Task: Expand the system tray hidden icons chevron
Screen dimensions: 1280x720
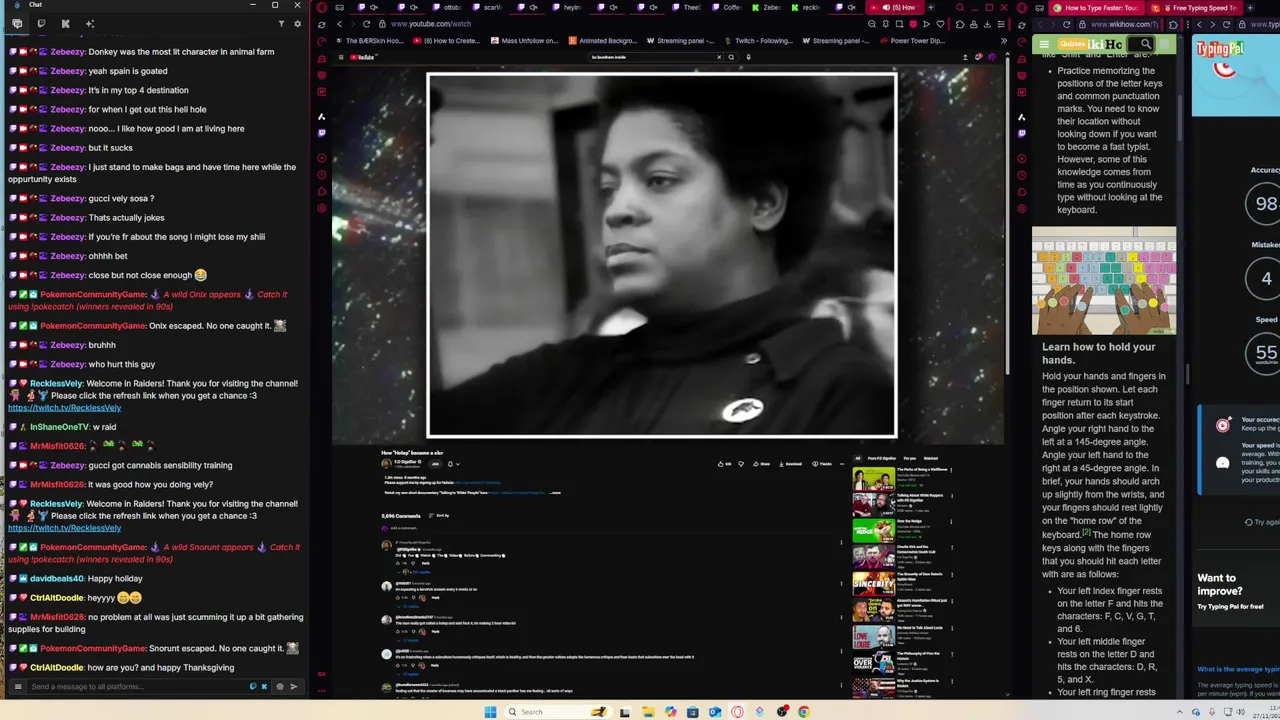Action: (1180, 712)
